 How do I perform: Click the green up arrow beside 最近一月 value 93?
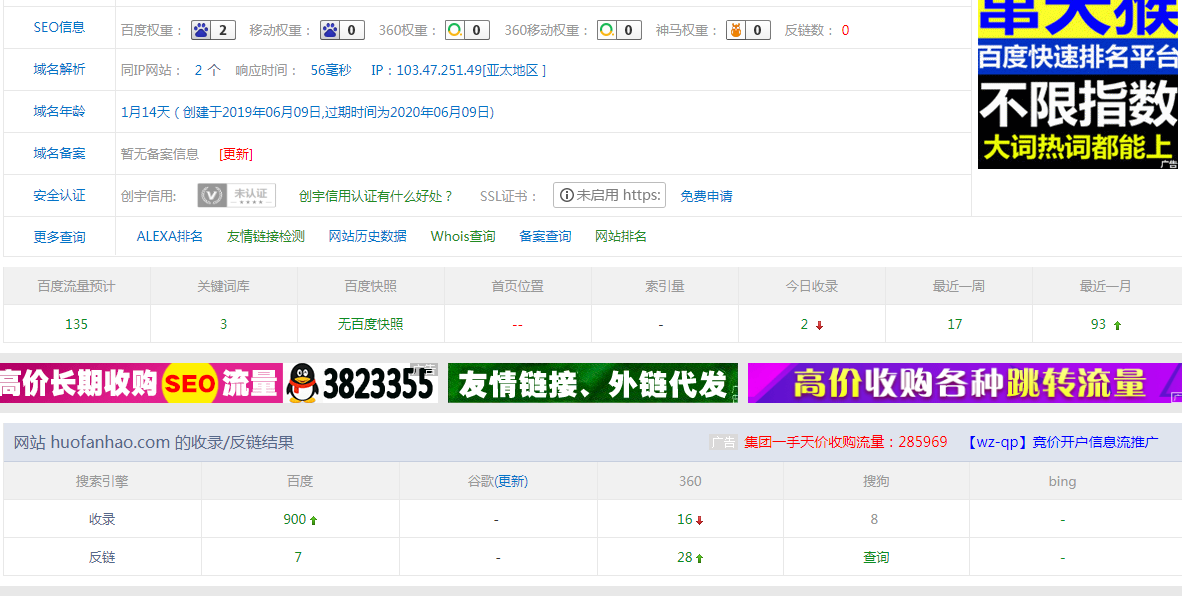[1117, 326]
